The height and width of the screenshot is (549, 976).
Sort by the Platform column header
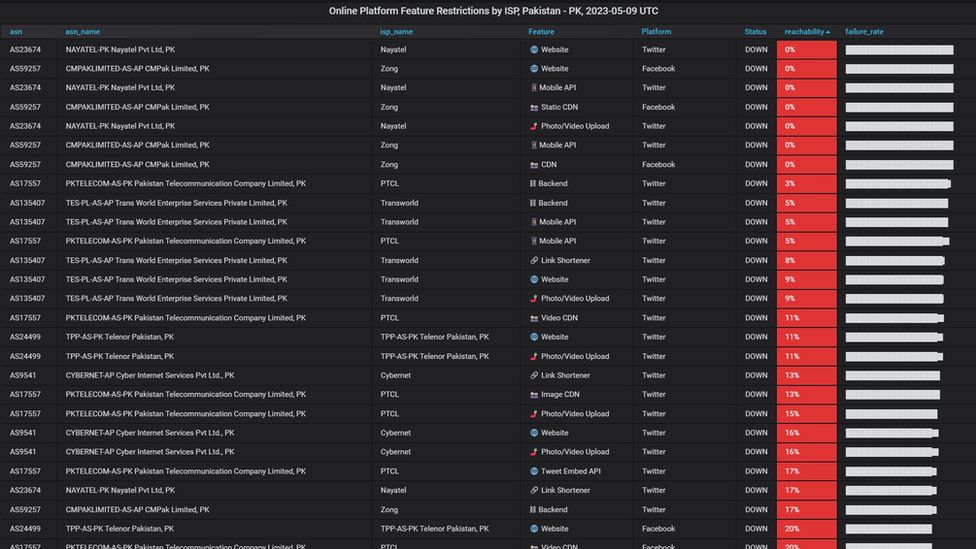(x=656, y=32)
